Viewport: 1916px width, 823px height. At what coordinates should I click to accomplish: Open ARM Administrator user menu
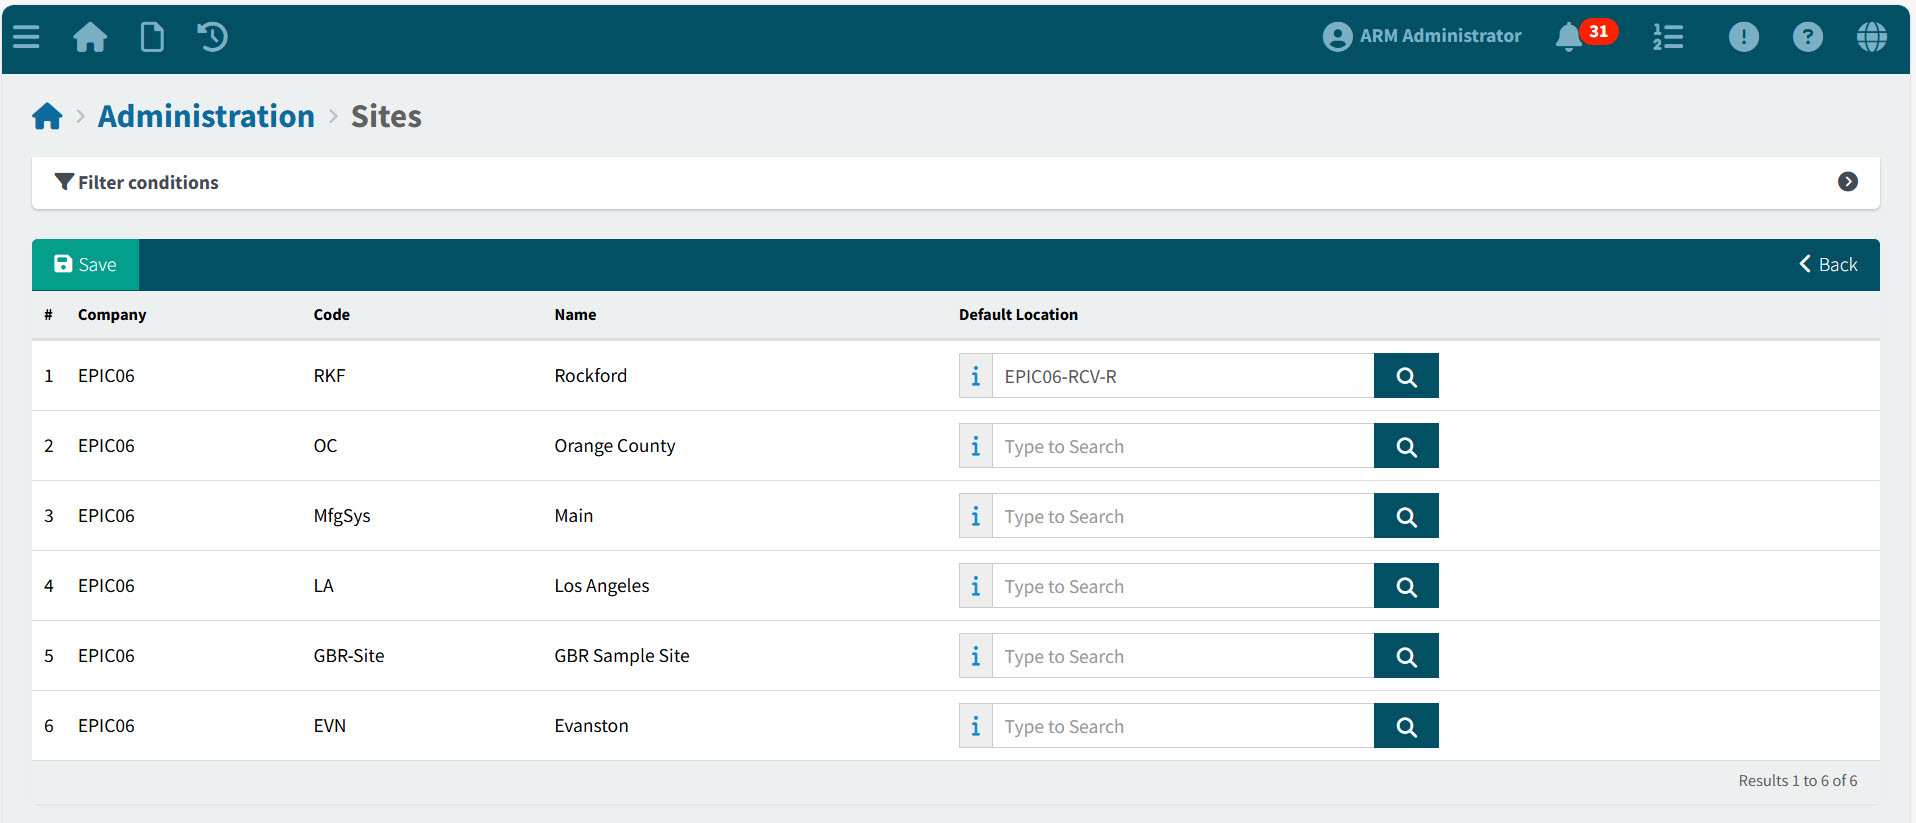(1422, 36)
